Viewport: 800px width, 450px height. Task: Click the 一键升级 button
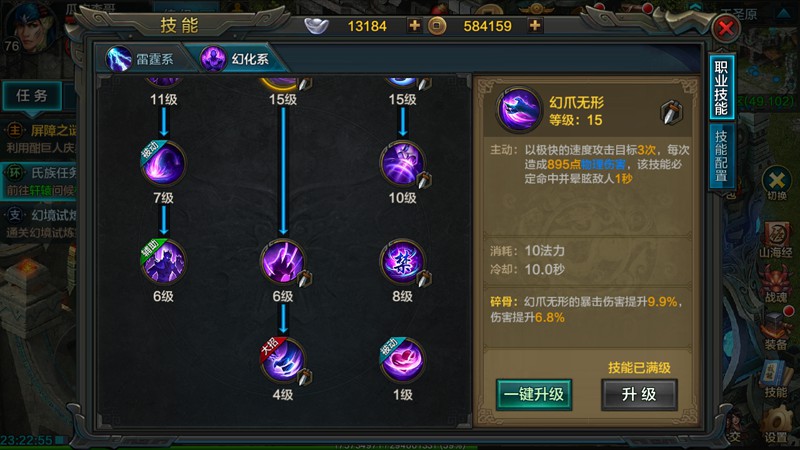(534, 394)
